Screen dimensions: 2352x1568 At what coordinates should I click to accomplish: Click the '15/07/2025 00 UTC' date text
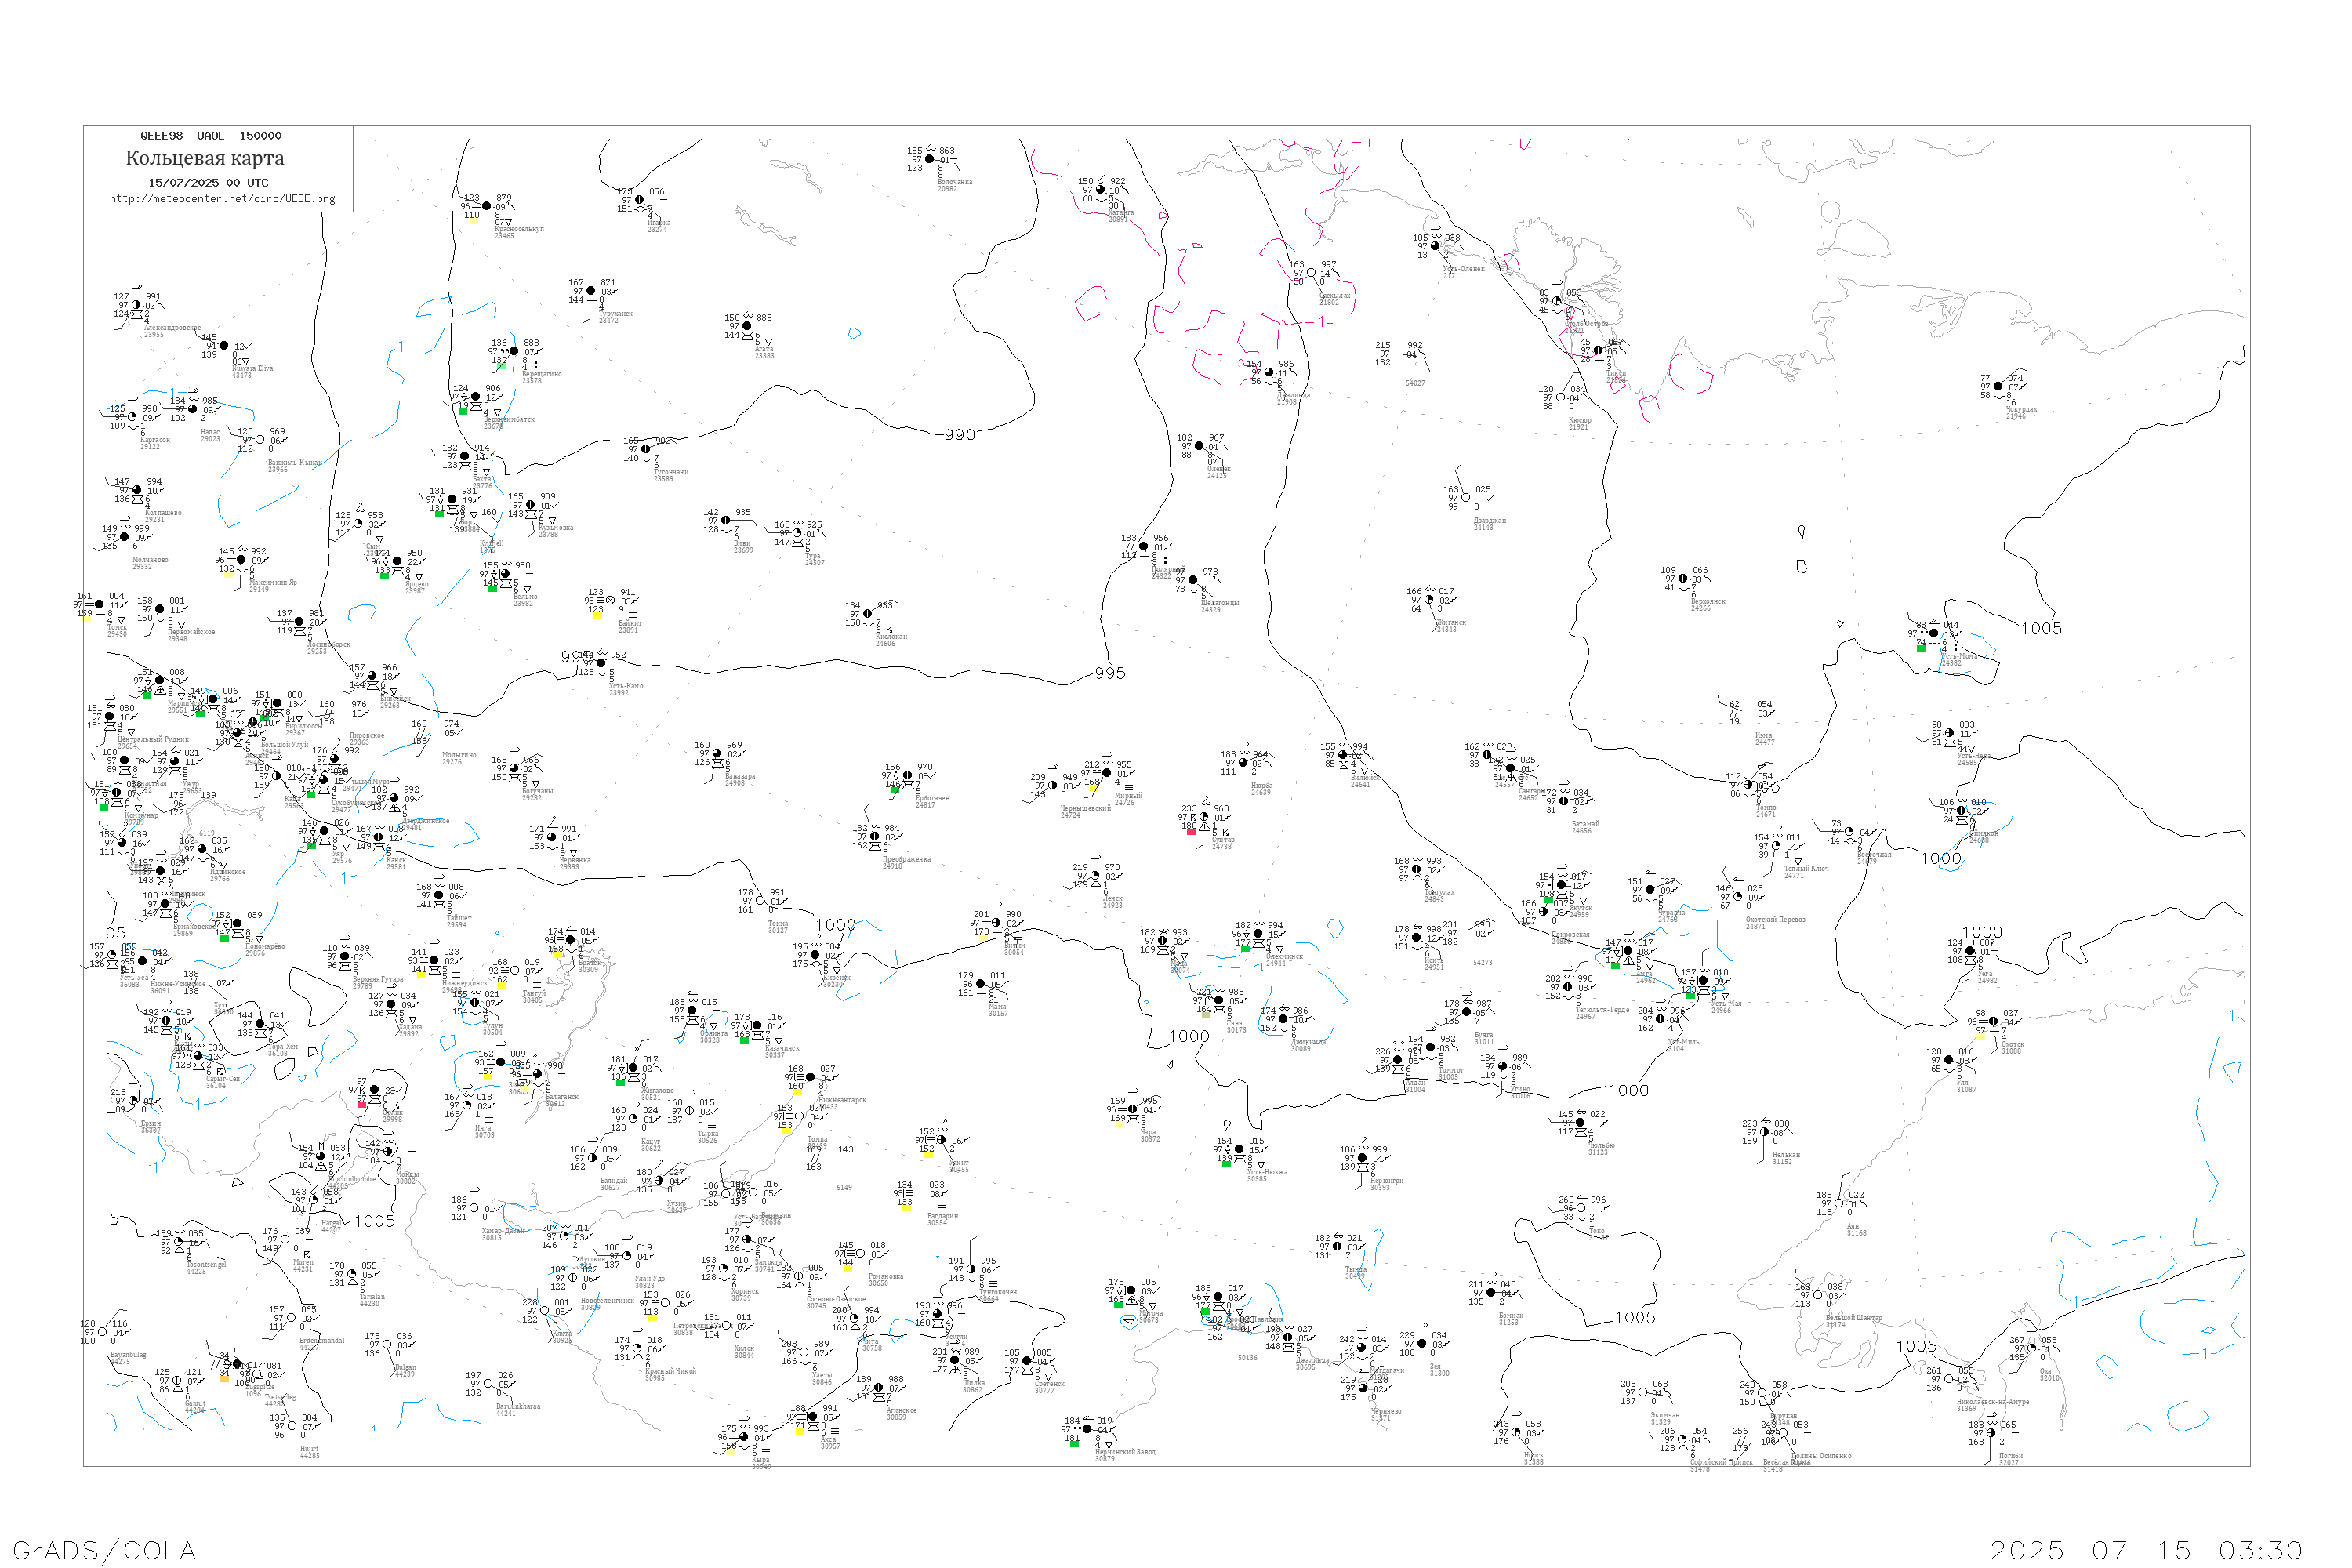(208, 183)
